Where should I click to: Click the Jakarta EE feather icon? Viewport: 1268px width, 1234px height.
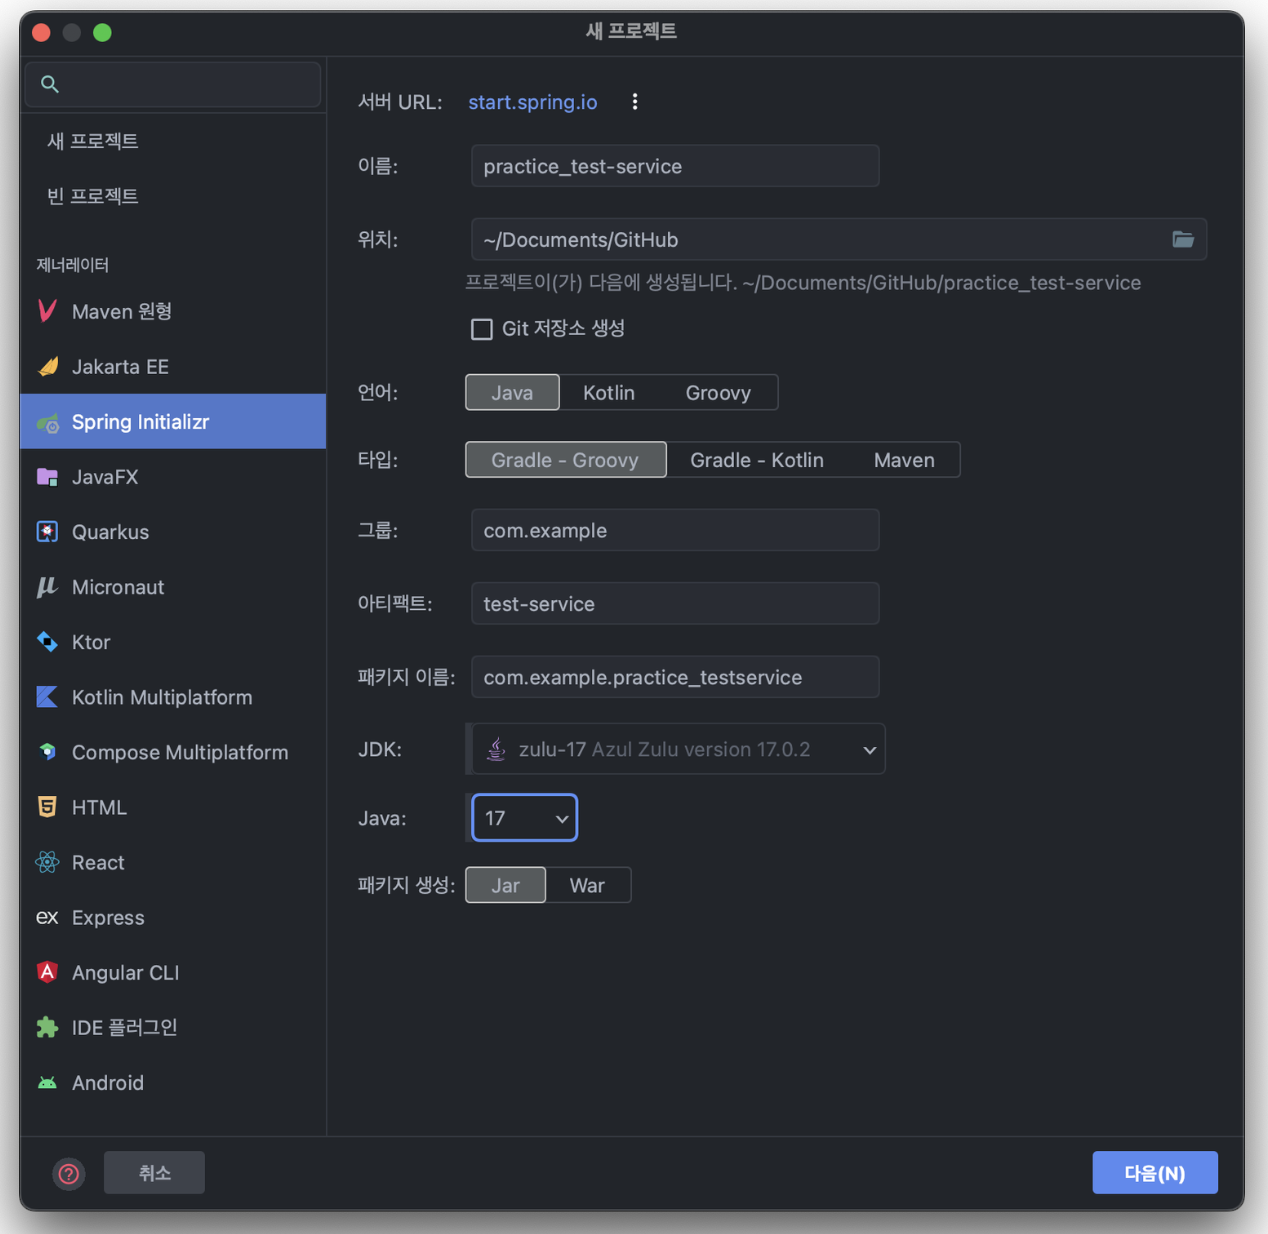point(47,366)
